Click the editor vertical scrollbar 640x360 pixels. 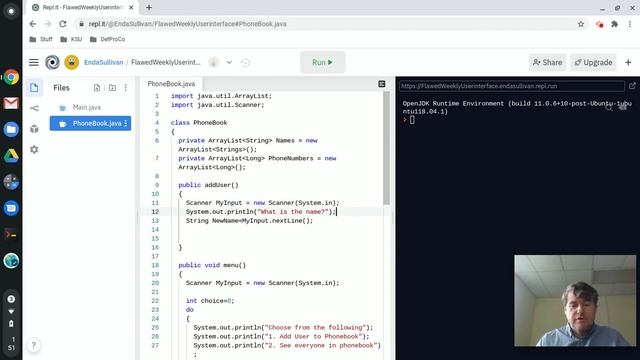pos(386,148)
